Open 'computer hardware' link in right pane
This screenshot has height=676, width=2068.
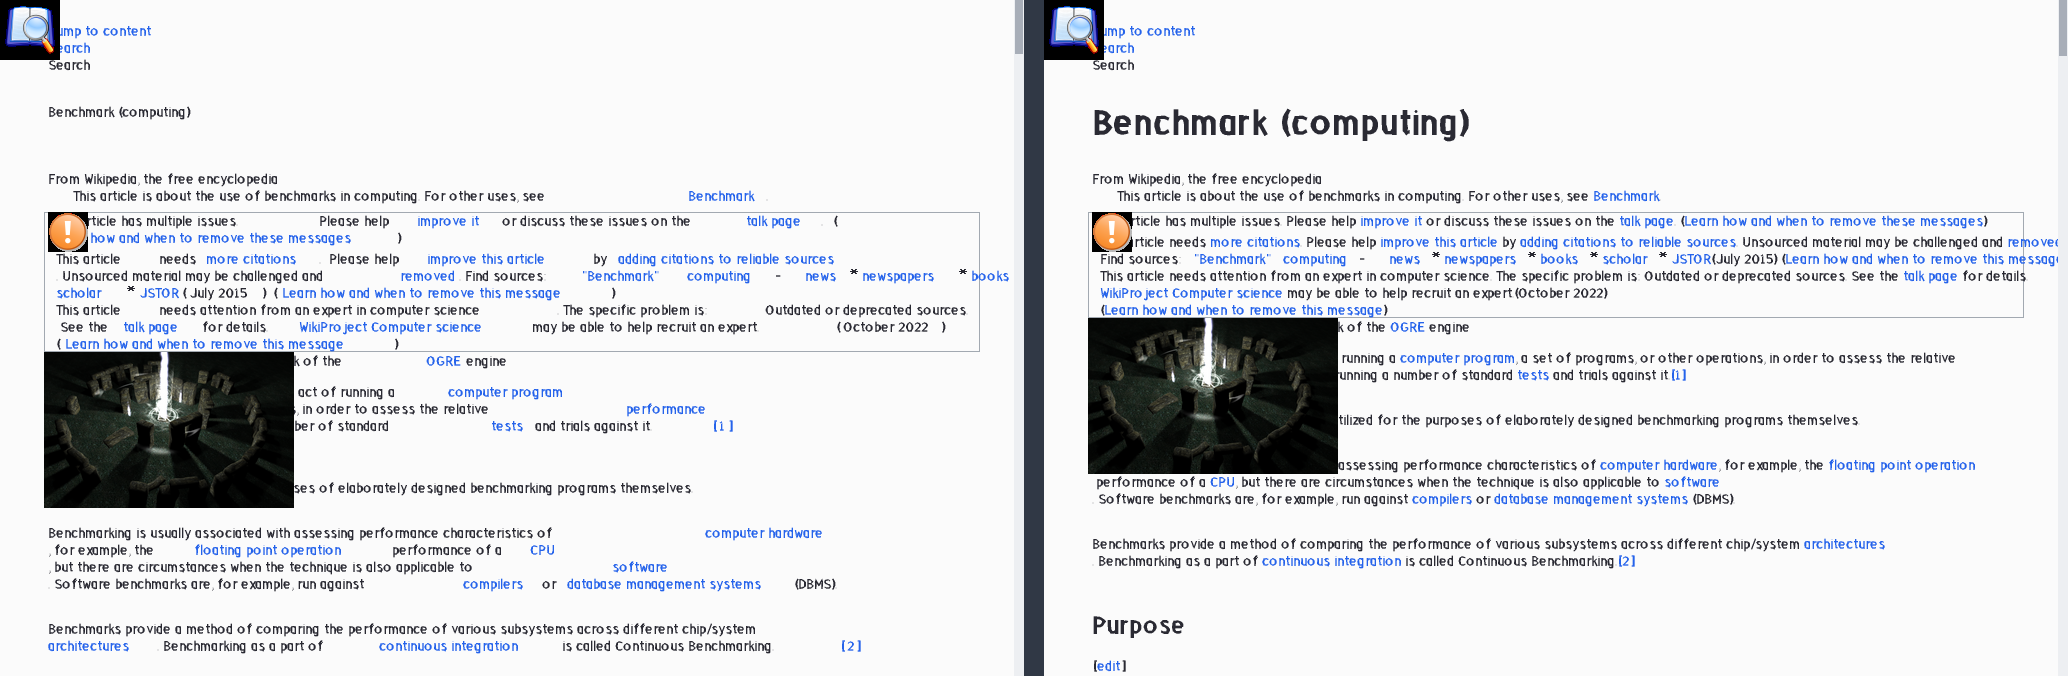tap(1659, 465)
